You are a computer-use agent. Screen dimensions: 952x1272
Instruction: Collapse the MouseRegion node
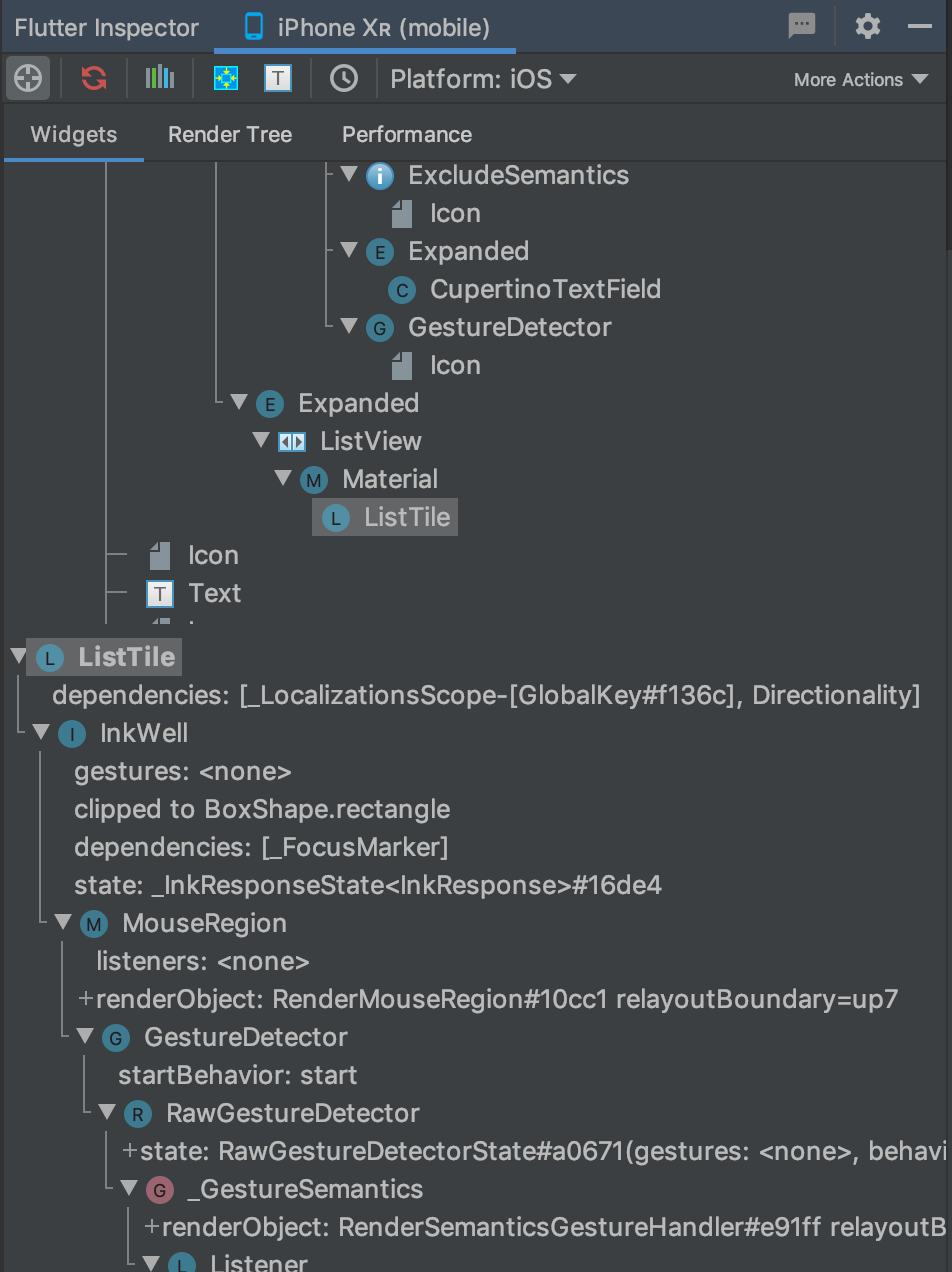(x=62, y=922)
